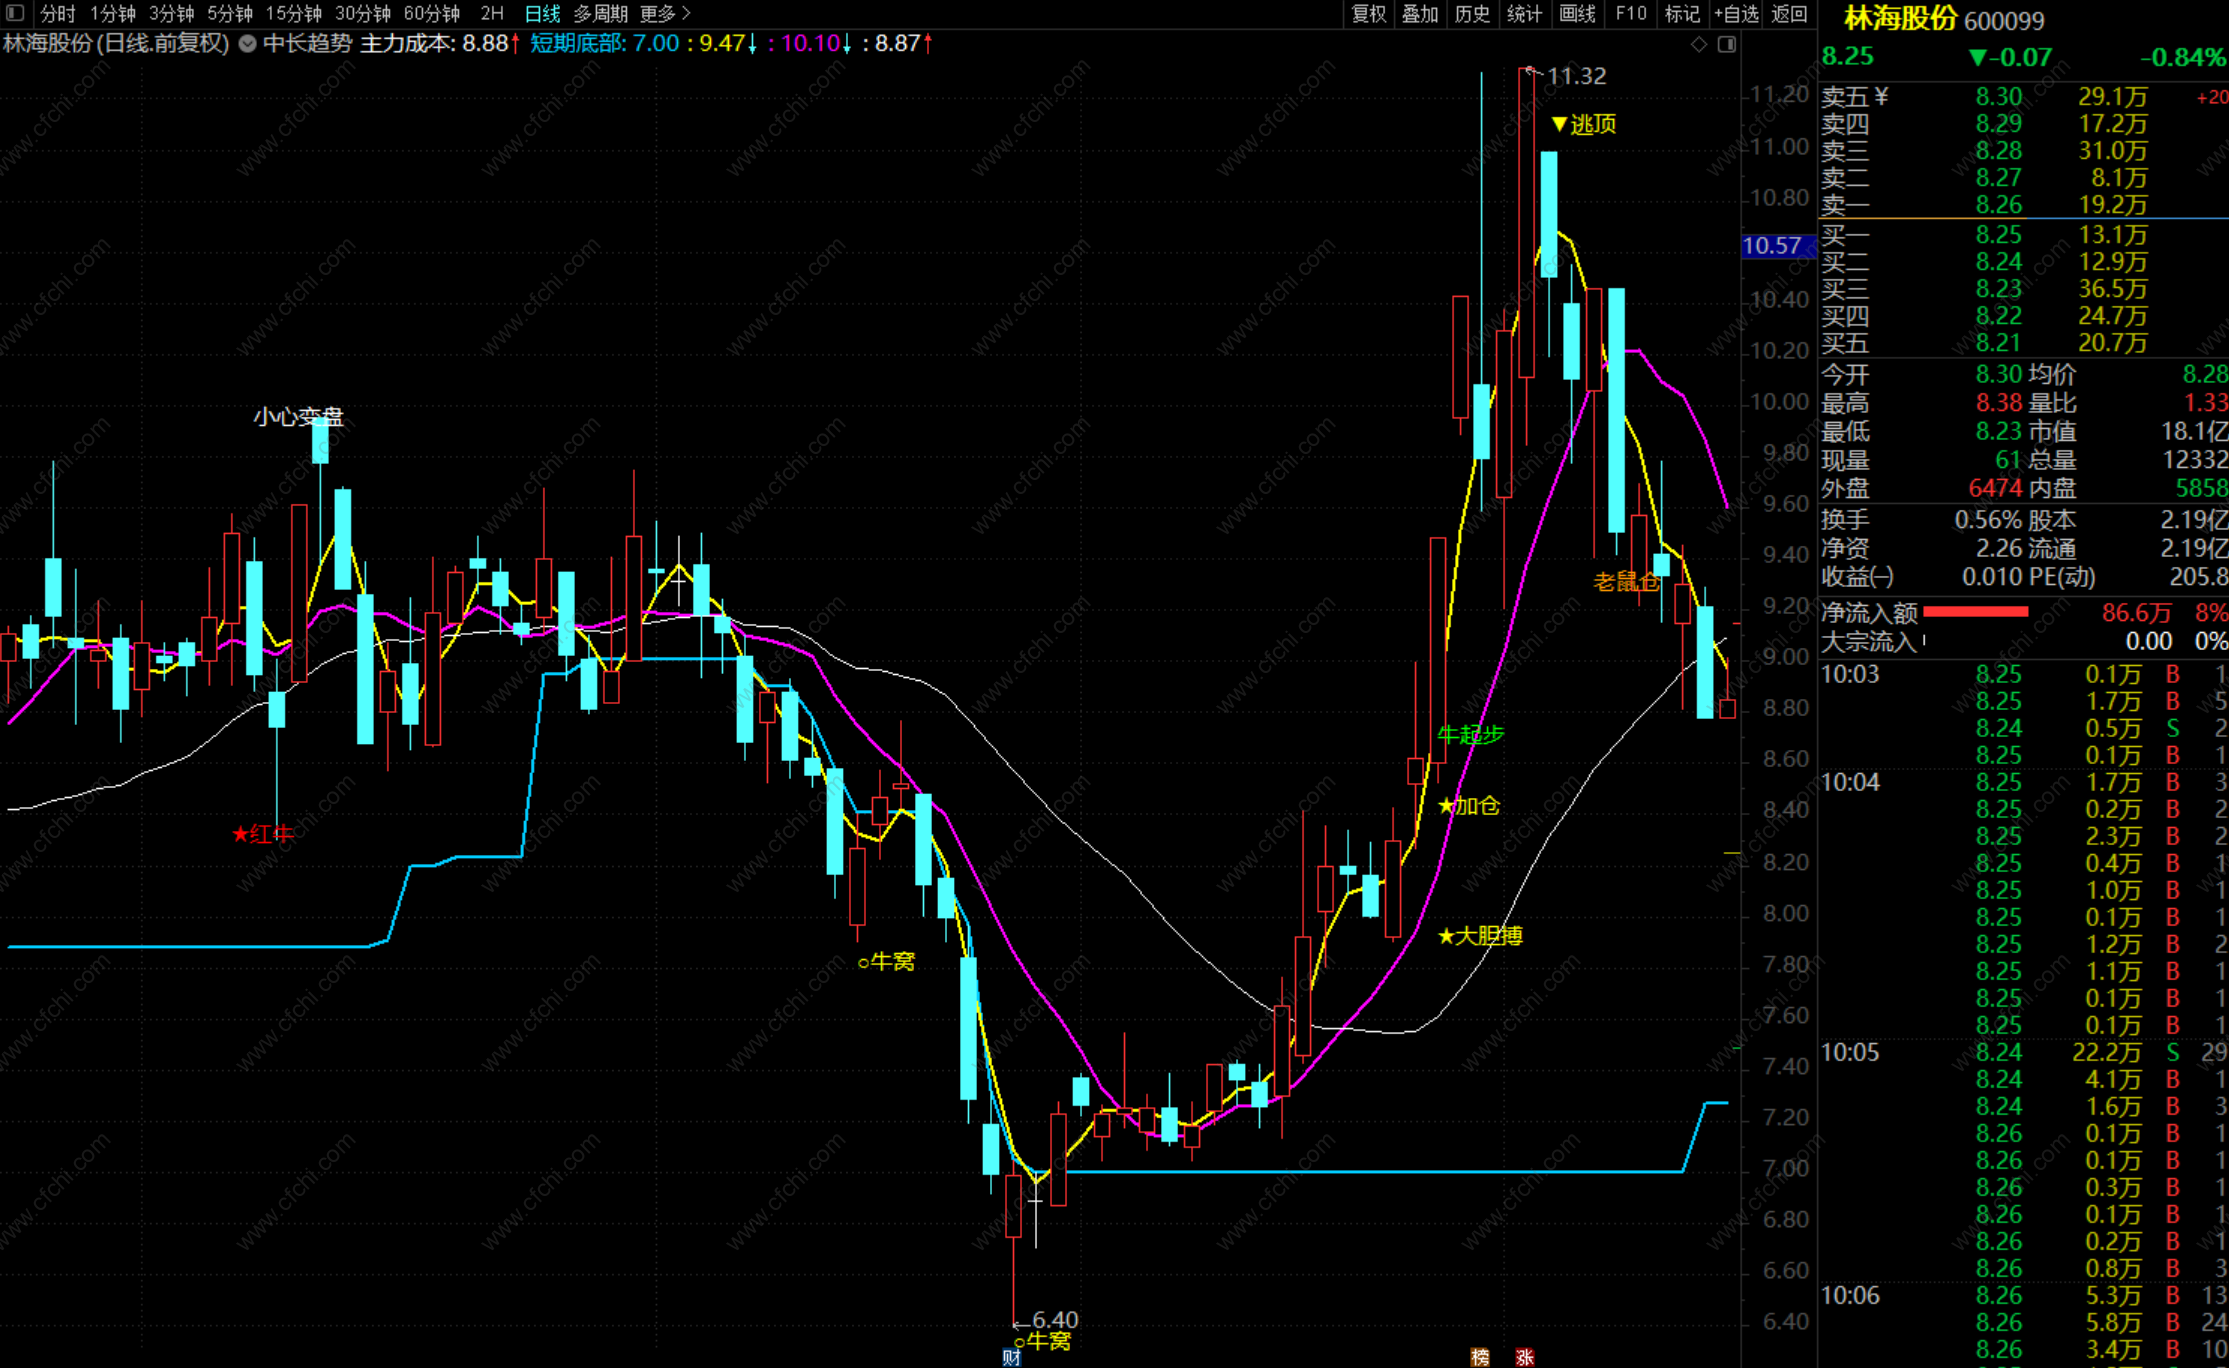
Task: Click the 财 marker at chart bottom
Action: point(1011,1357)
